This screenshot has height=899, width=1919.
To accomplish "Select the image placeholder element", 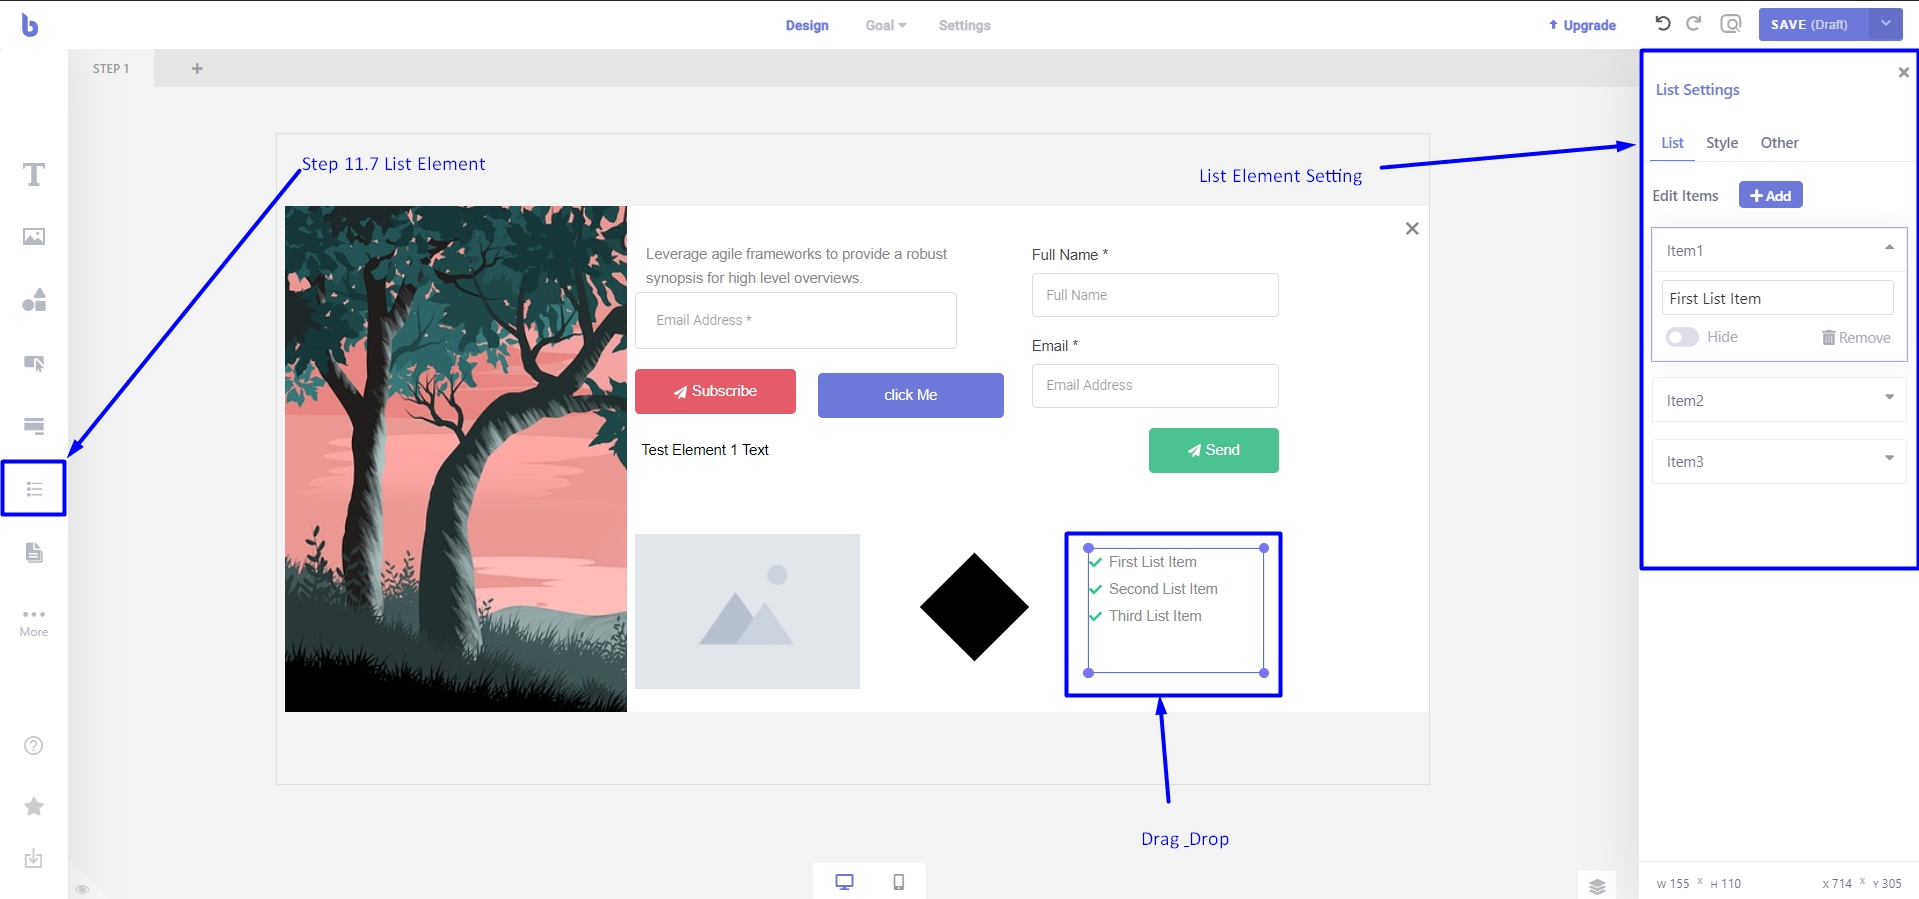I will point(747,611).
